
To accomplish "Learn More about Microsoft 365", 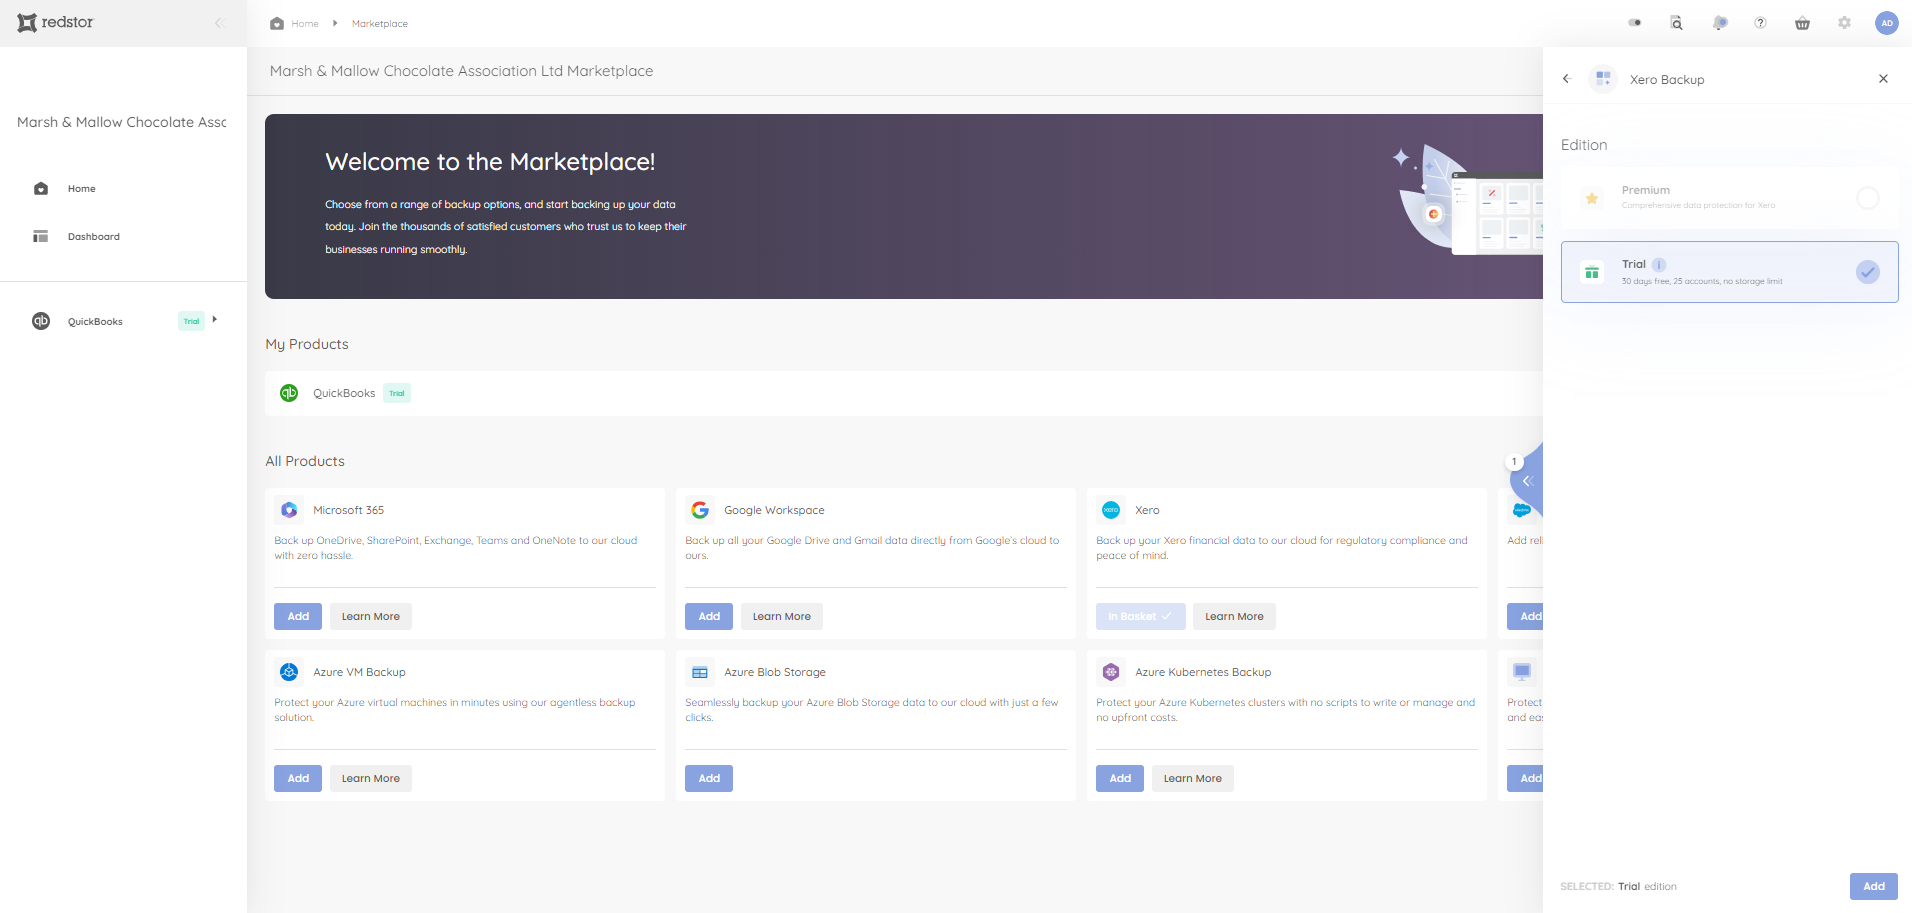I will [371, 617].
